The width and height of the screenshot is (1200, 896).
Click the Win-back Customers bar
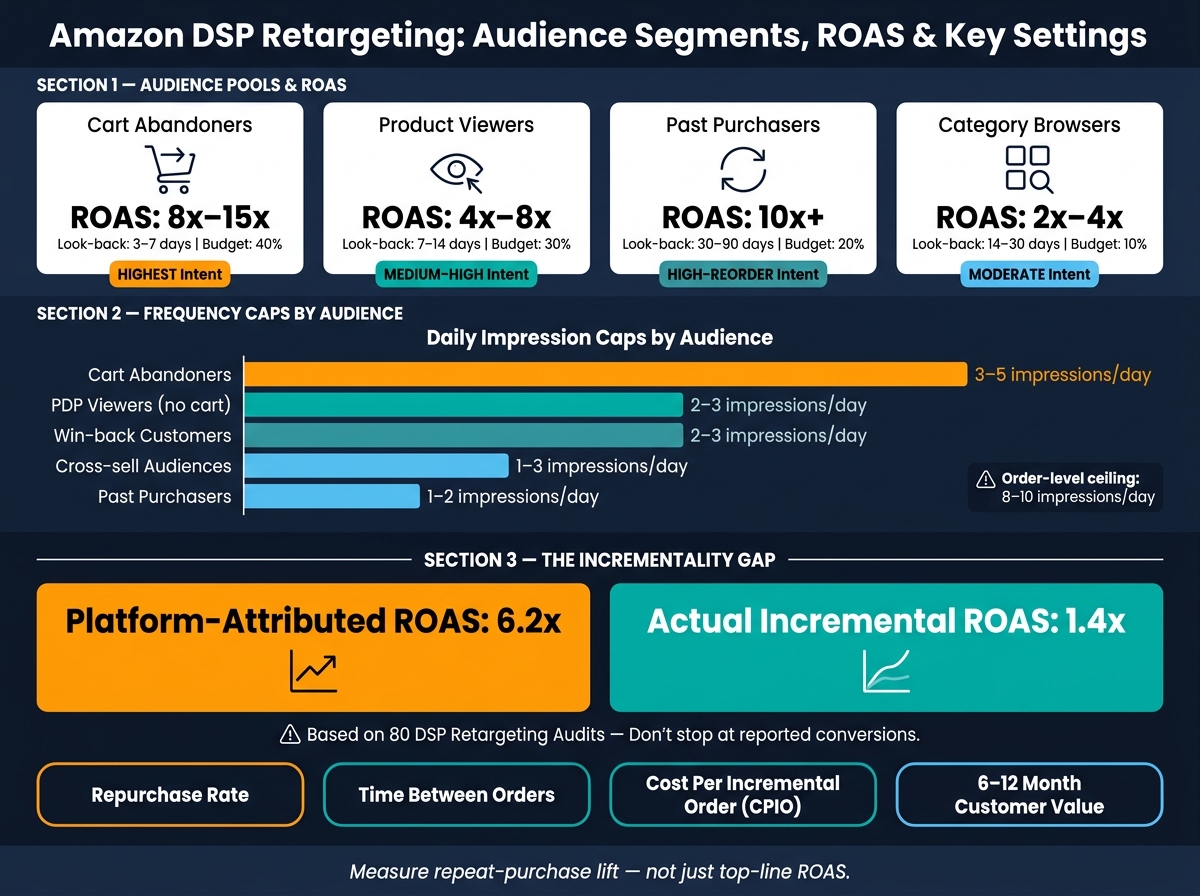464,435
